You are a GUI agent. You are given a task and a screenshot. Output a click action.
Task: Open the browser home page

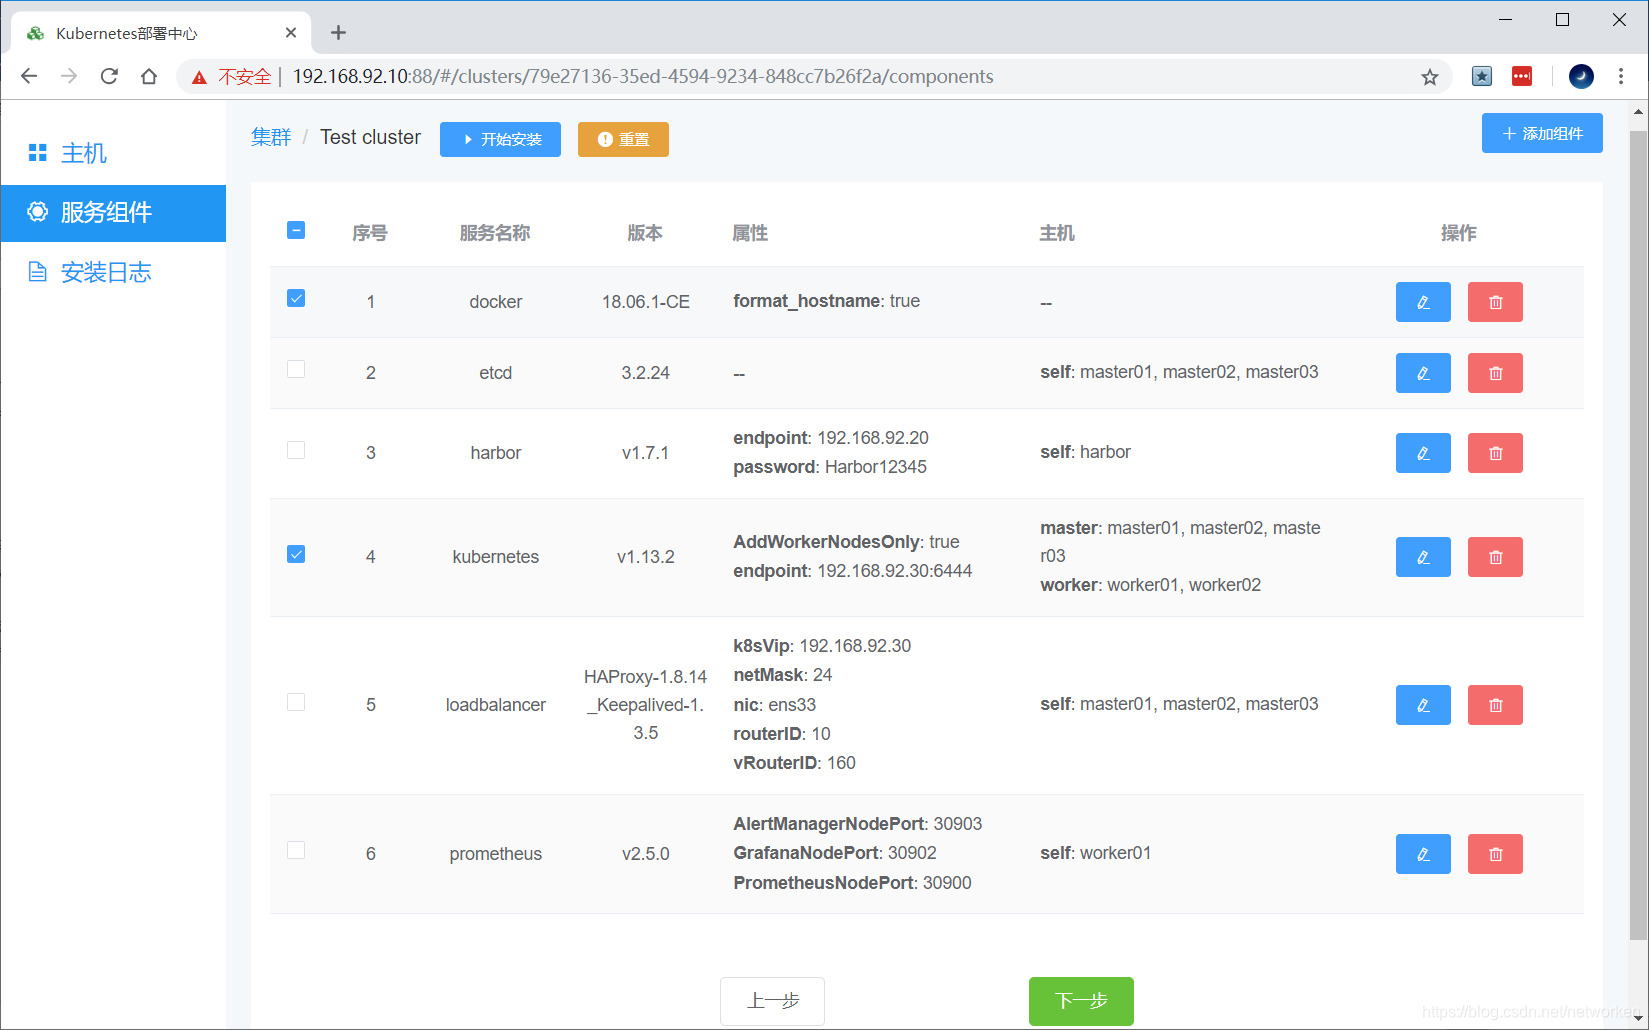click(149, 76)
